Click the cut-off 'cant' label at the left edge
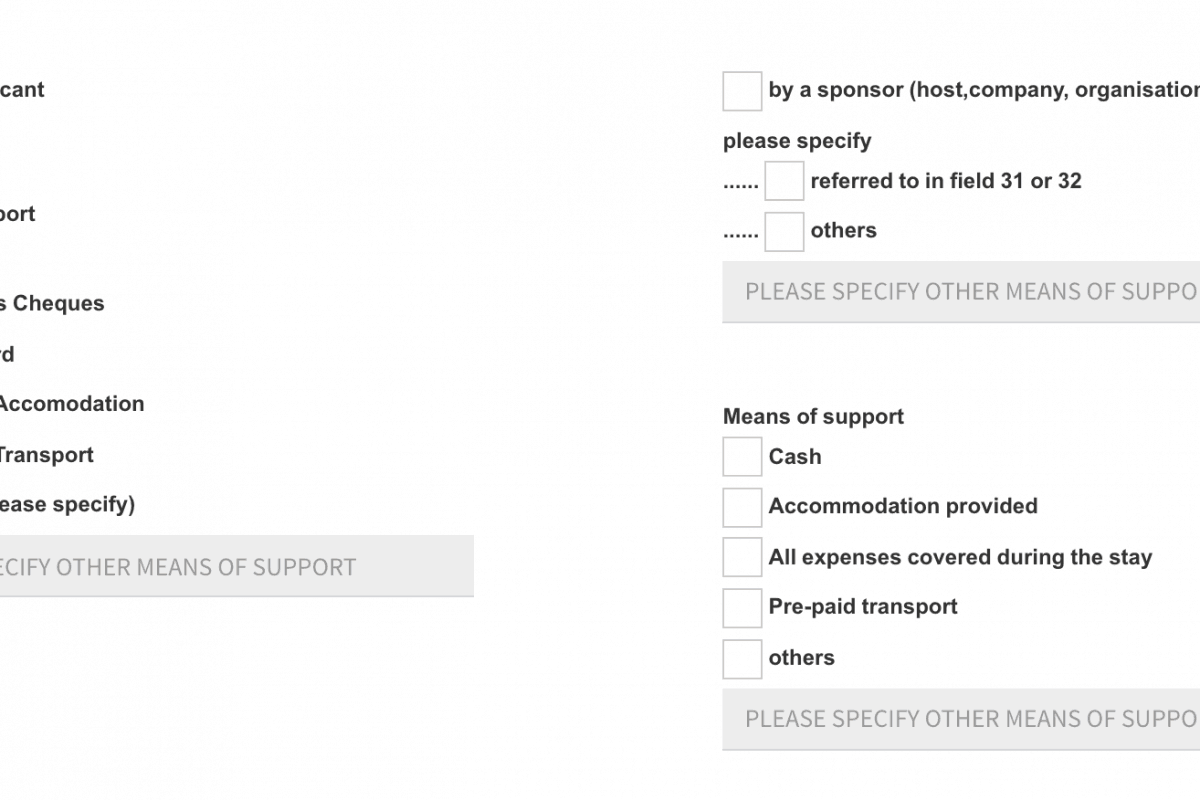 tap(22, 90)
